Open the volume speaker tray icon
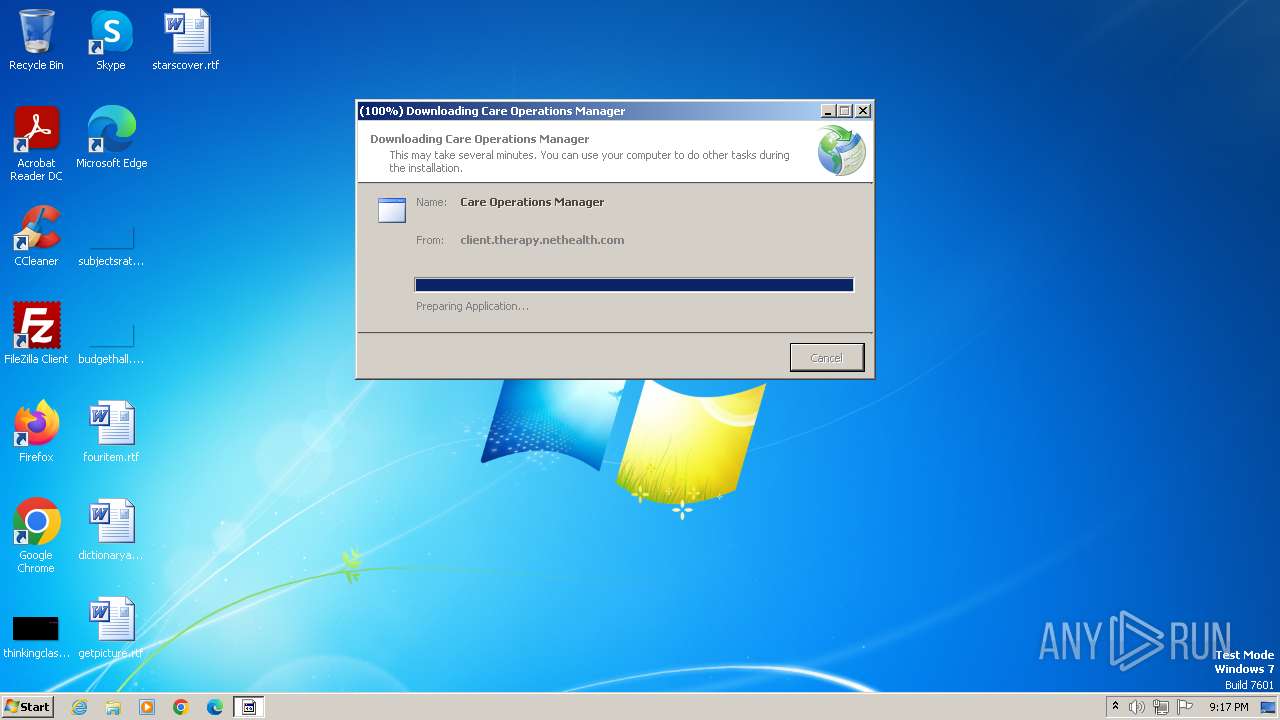Screen dimensions: 1280x720 (x=1137, y=707)
